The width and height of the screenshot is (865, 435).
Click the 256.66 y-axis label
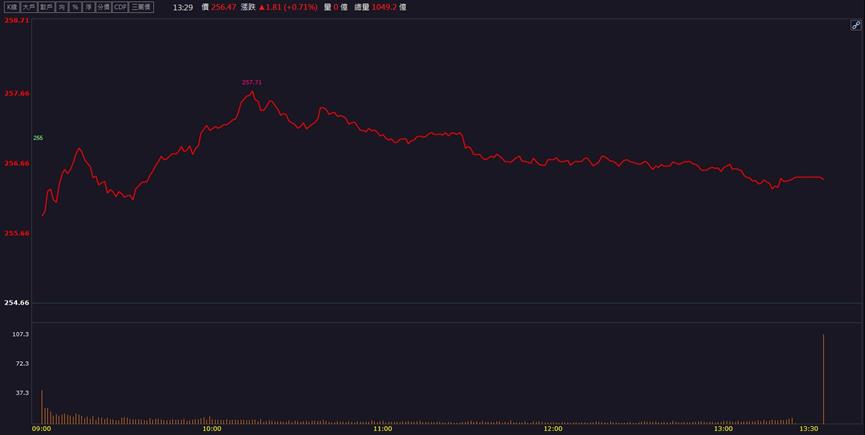[17, 163]
